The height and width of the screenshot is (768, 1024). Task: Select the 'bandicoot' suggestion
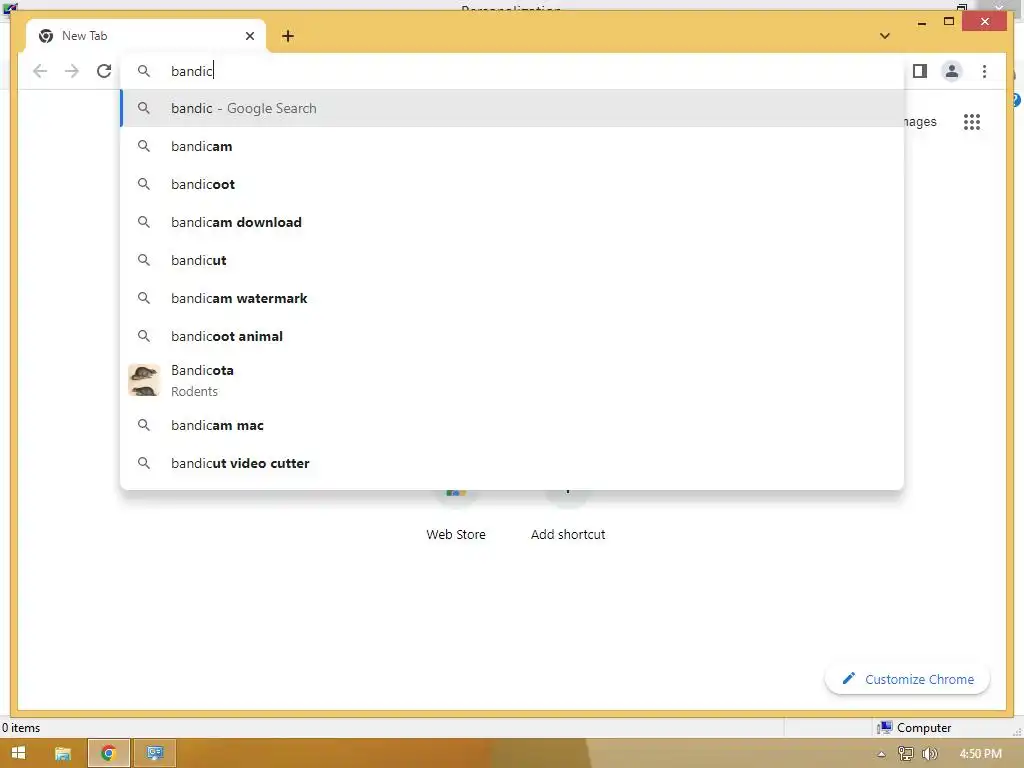tap(513, 184)
